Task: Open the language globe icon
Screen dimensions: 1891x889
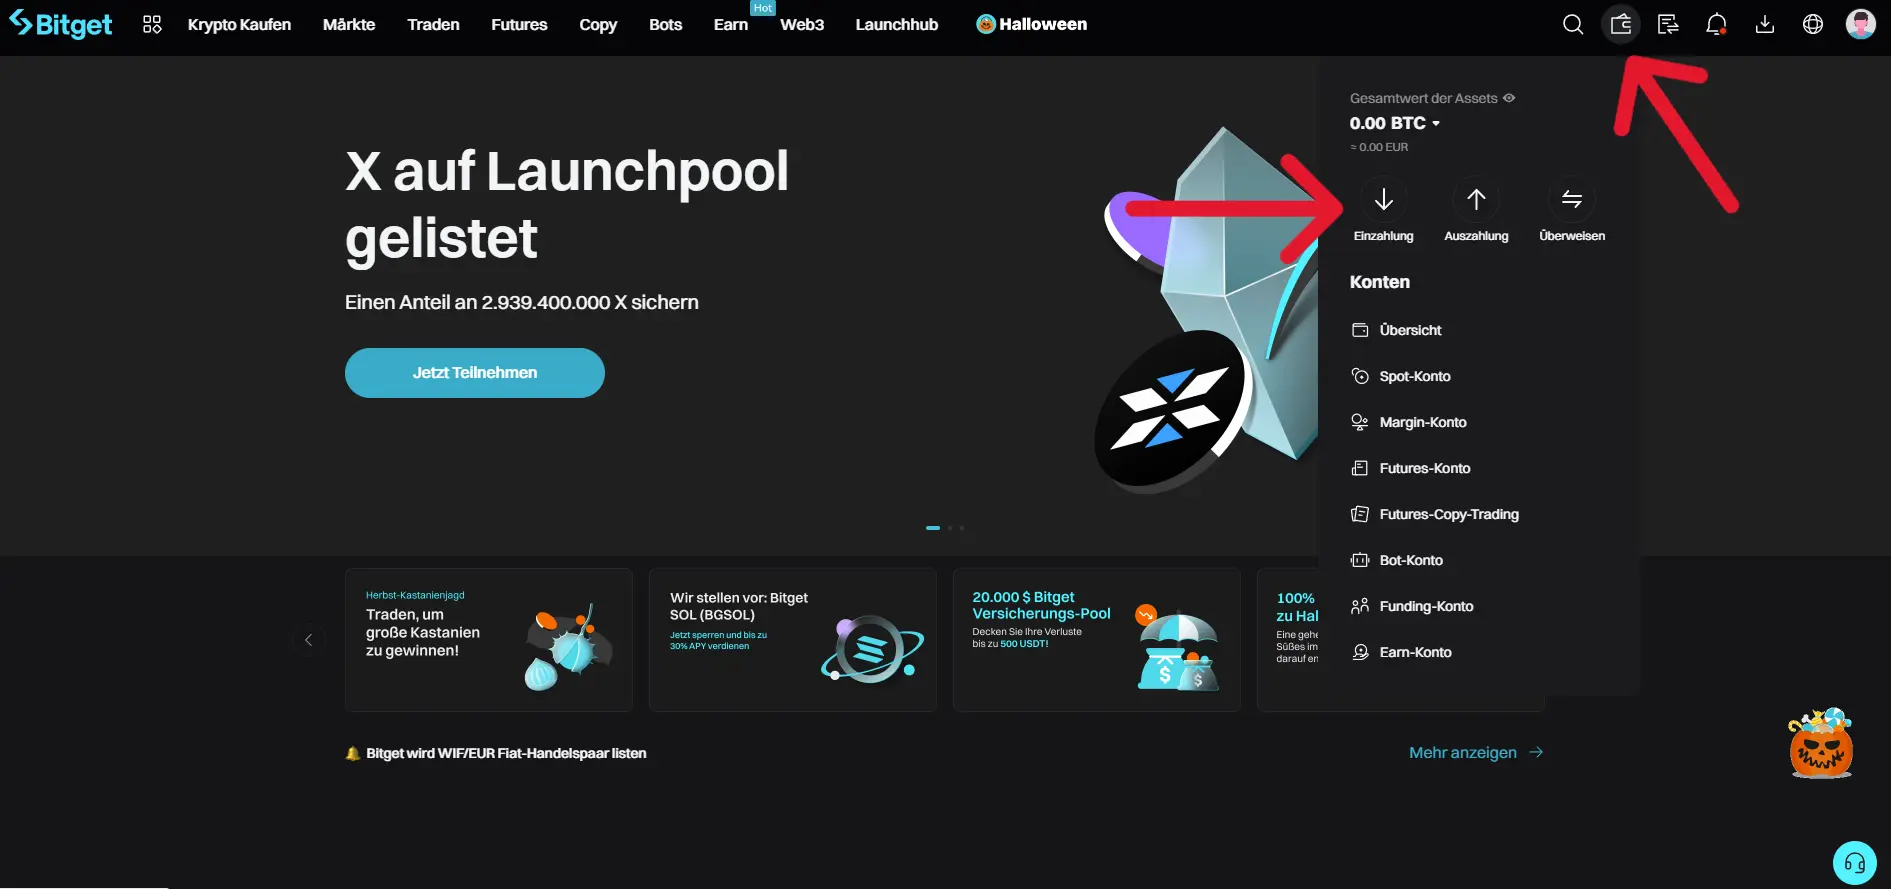Action: (1813, 24)
